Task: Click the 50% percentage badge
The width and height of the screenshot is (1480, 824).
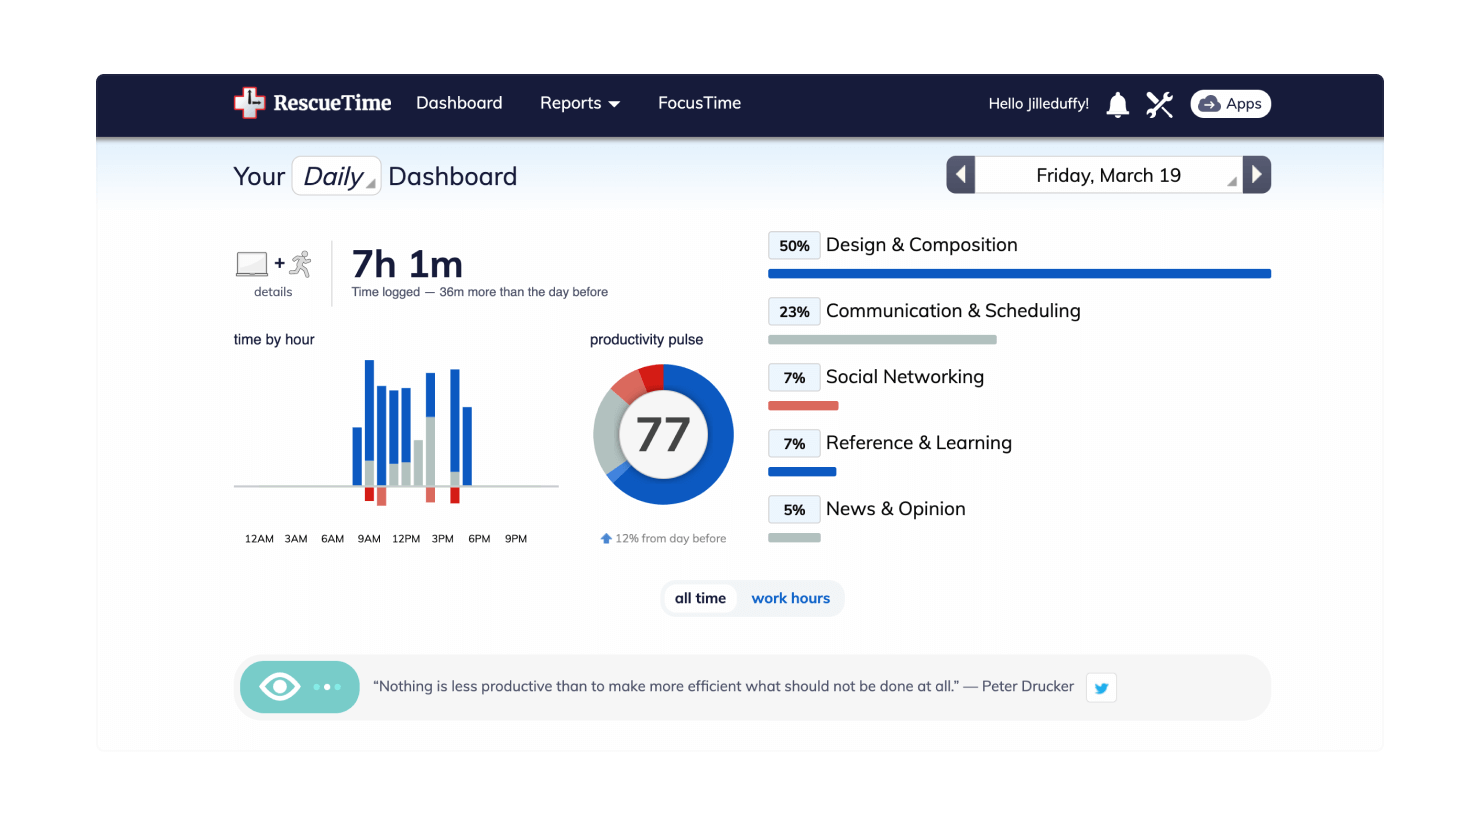Action: [794, 245]
